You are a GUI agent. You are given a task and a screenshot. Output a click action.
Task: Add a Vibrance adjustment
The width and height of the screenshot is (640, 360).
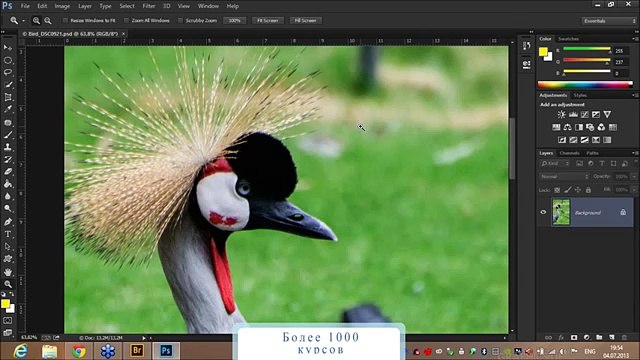tap(607, 115)
